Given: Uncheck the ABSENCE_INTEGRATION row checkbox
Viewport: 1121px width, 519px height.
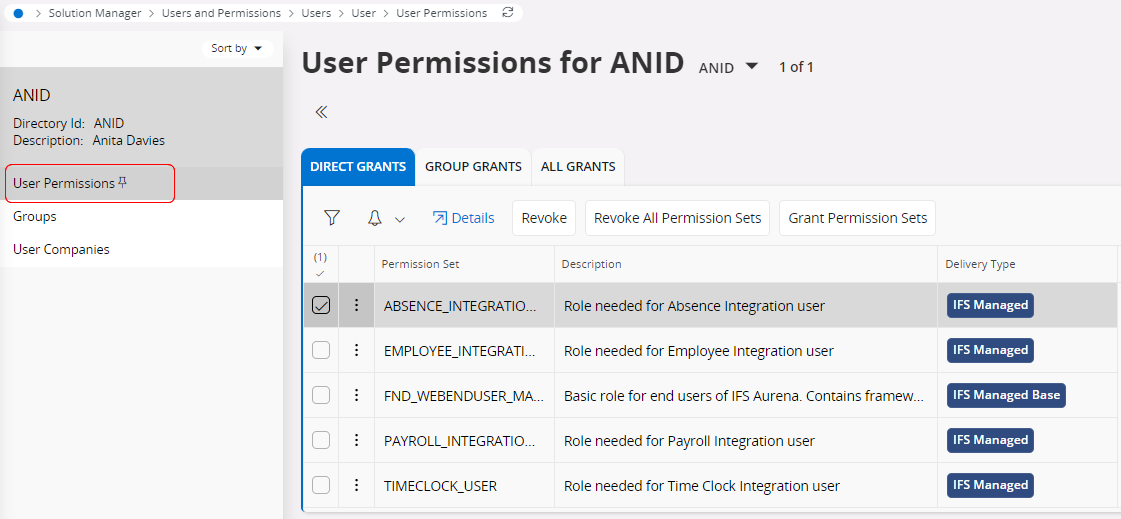Looking at the screenshot, I should [x=321, y=306].
